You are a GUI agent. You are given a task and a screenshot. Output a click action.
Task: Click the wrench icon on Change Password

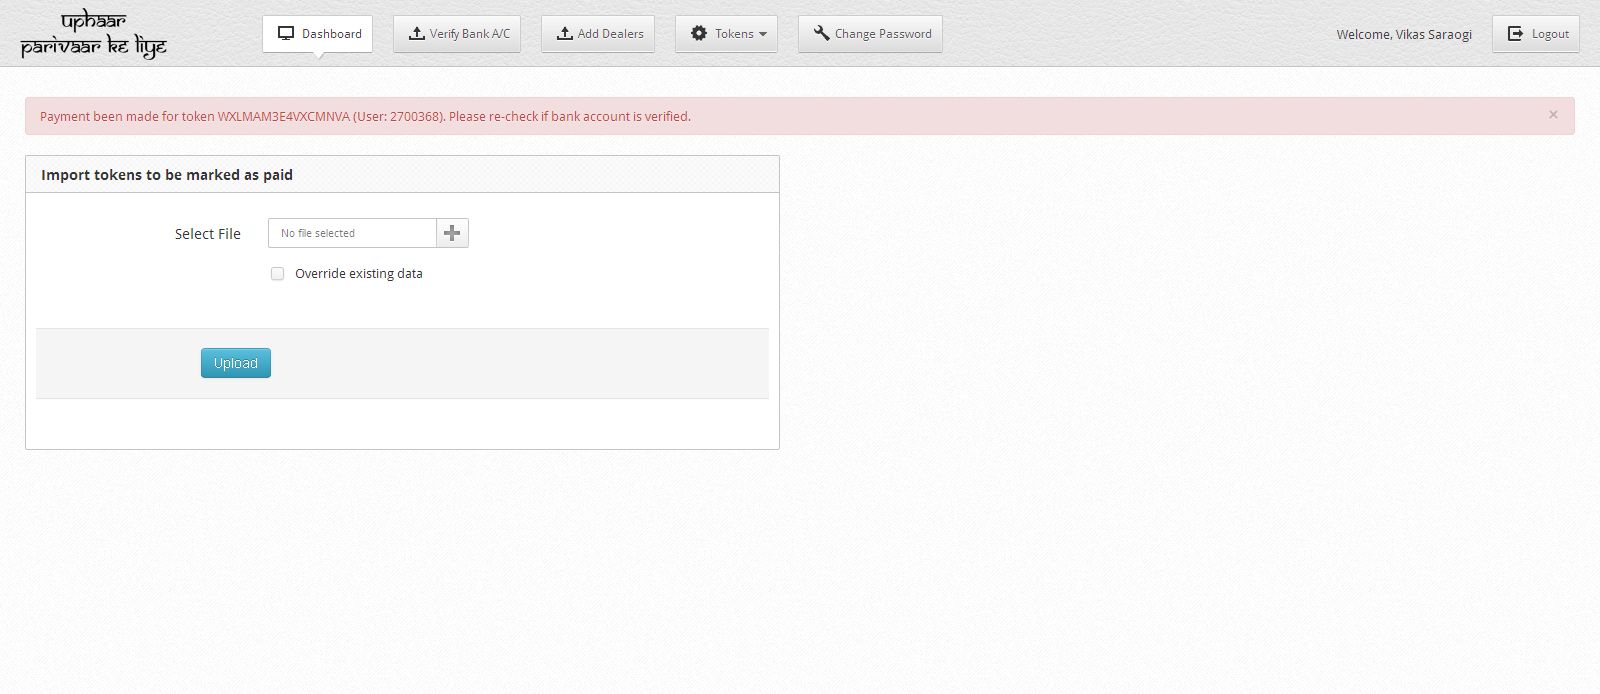[822, 33]
